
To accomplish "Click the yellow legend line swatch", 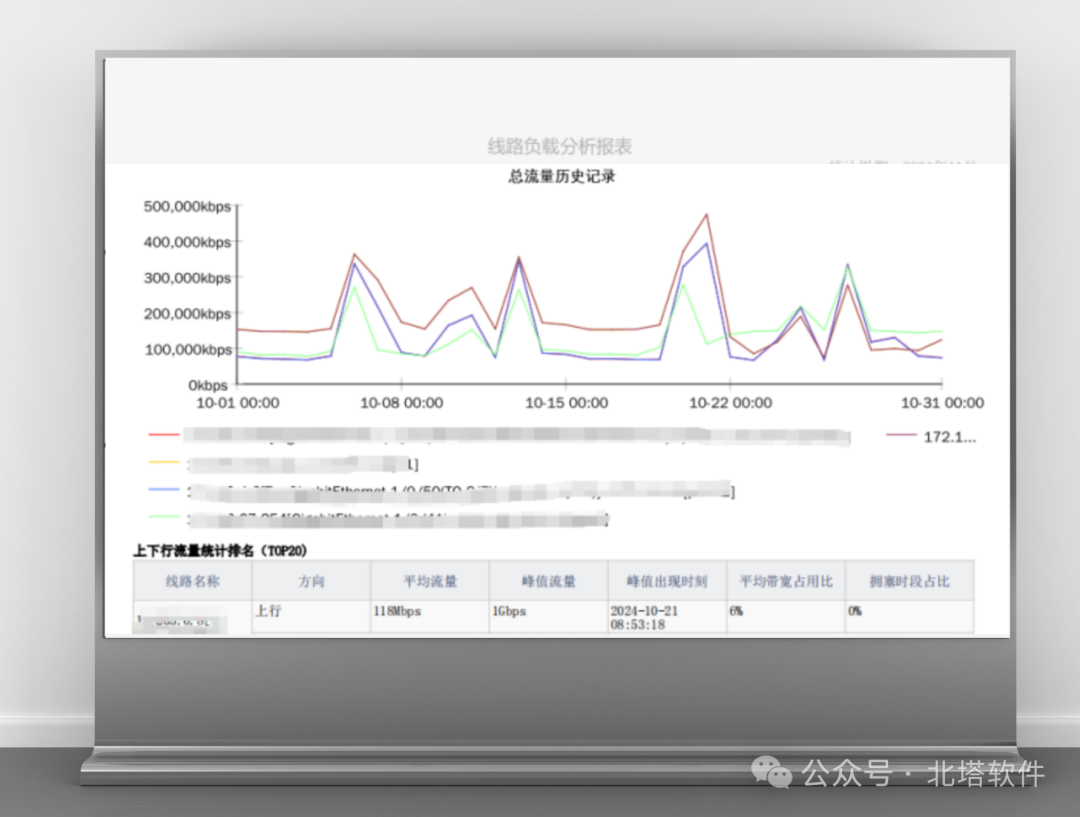I will [164, 462].
